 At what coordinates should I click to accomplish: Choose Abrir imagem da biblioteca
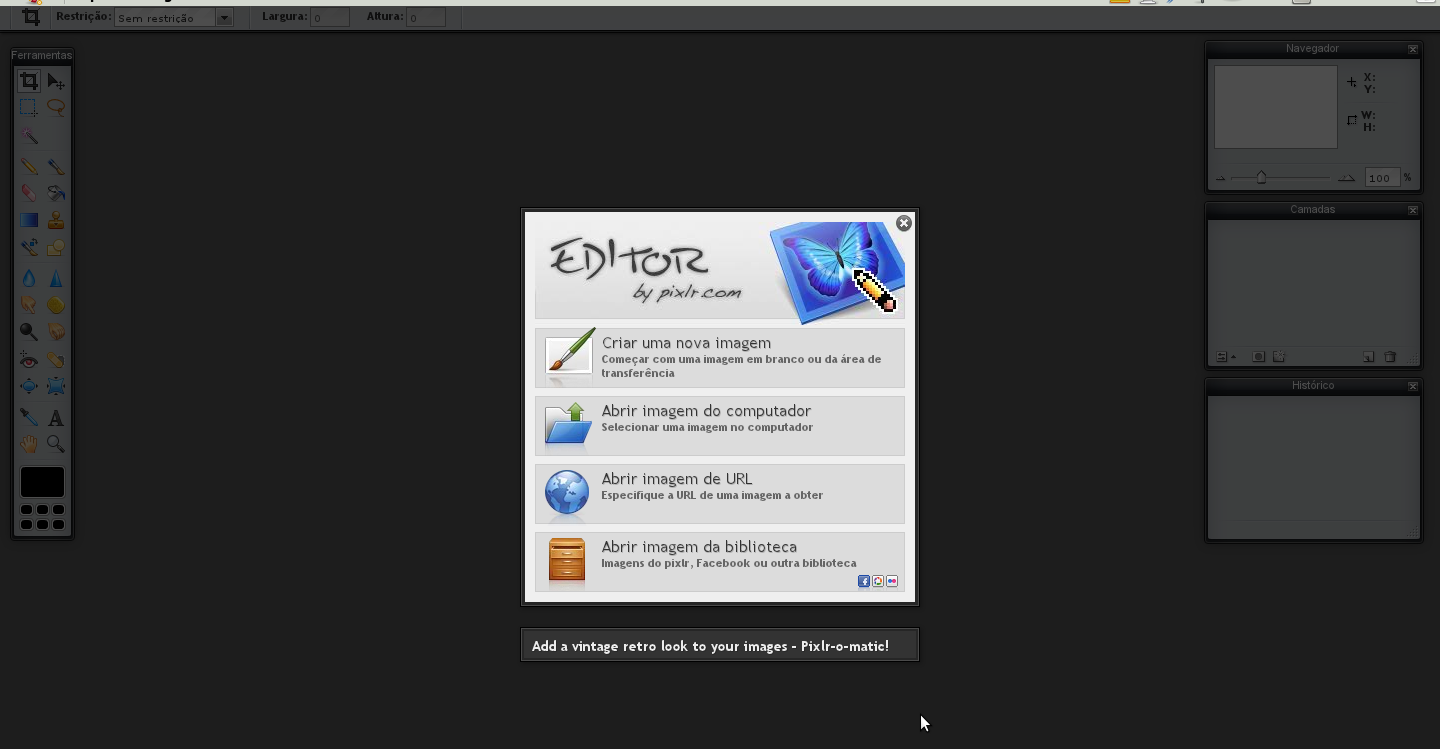tap(720, 562)
